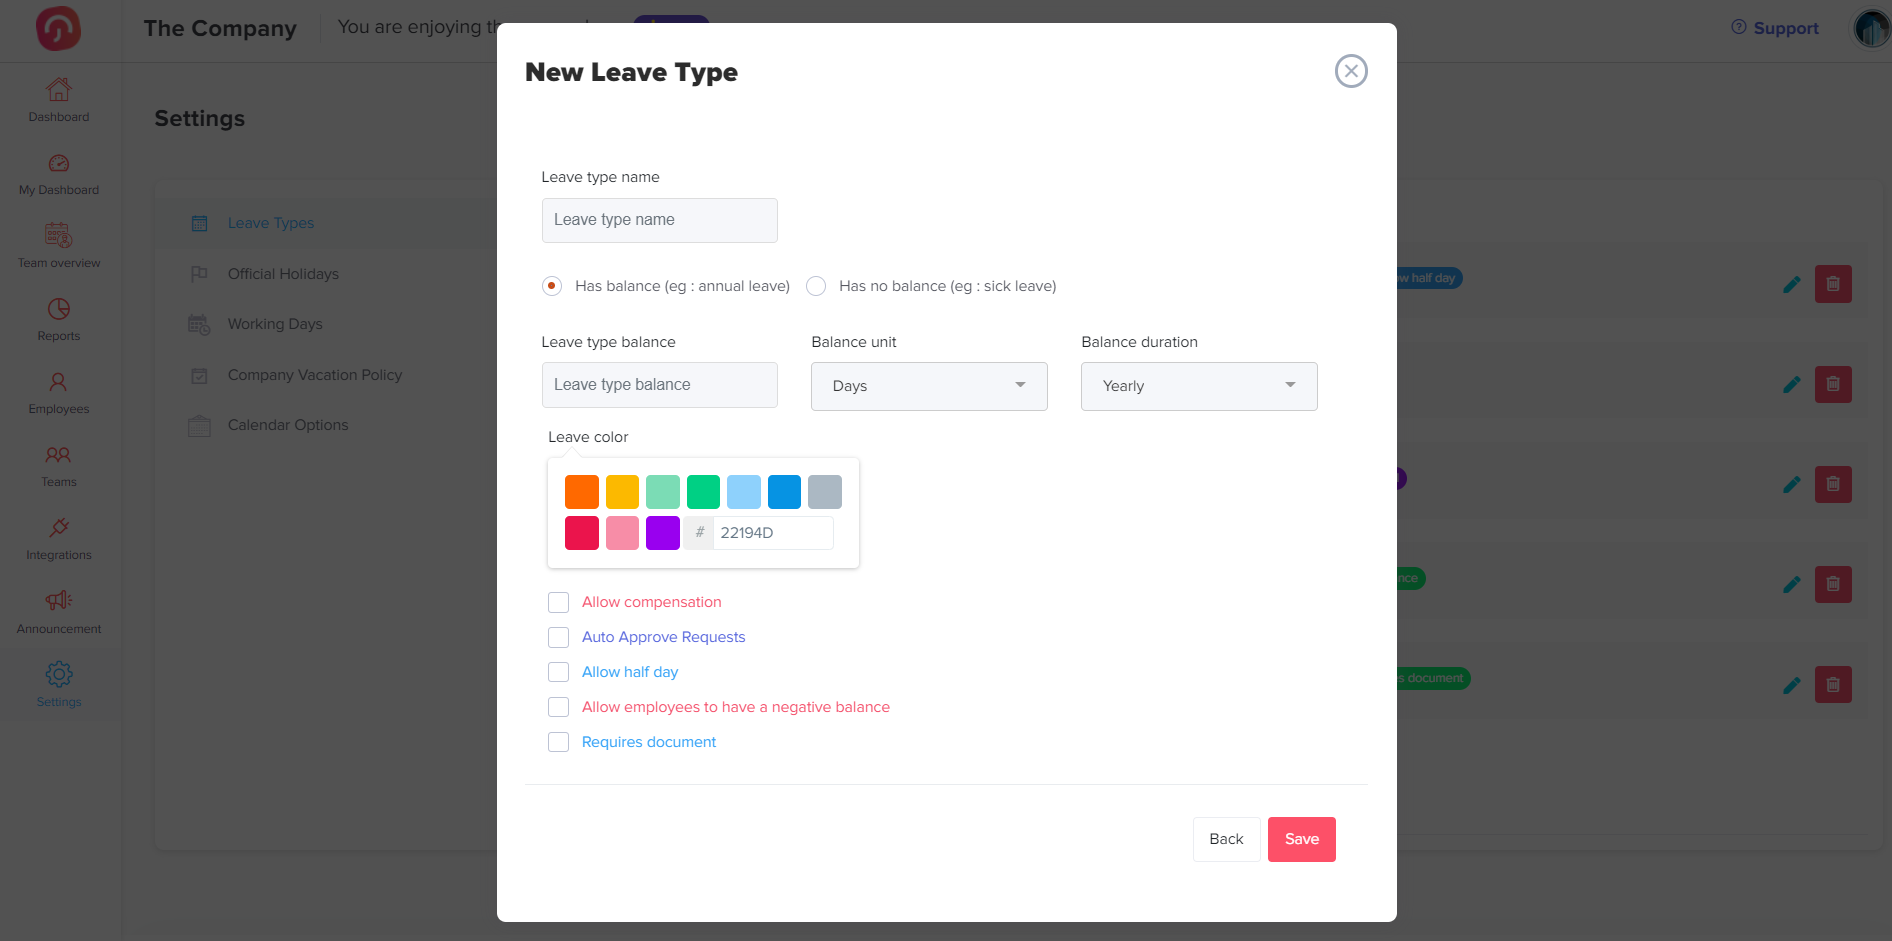Screen dimensions: 1892x941
Task: Select the Has no balance radio button
Action: (x=816, y=286)
